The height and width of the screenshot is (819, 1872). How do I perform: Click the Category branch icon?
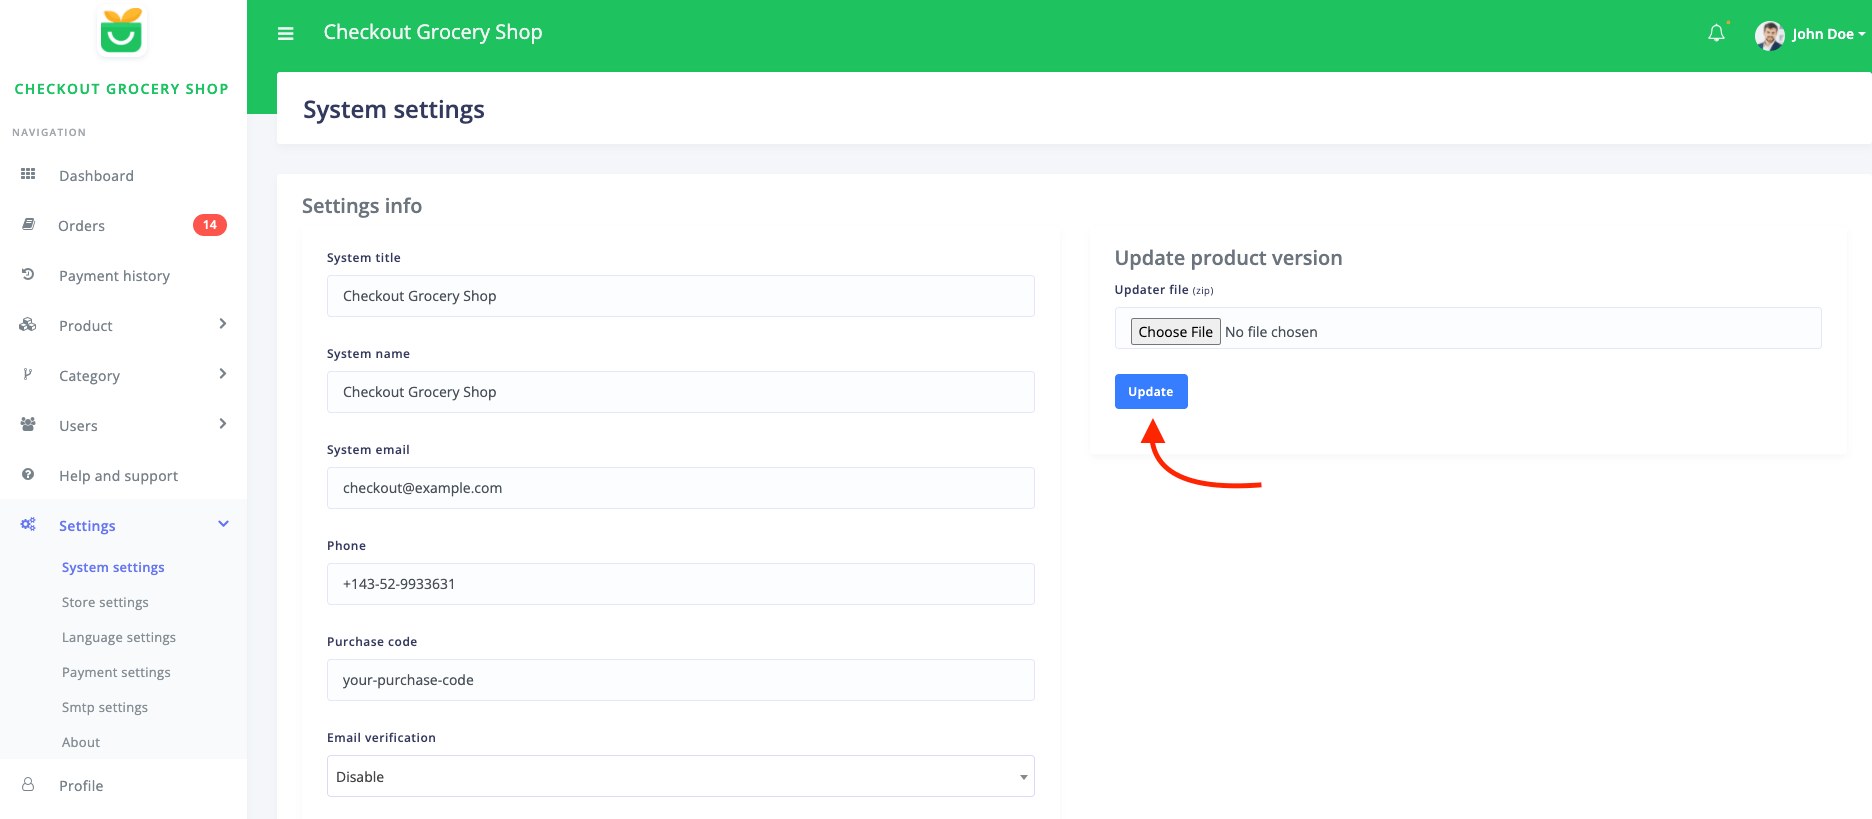(28, 374)
